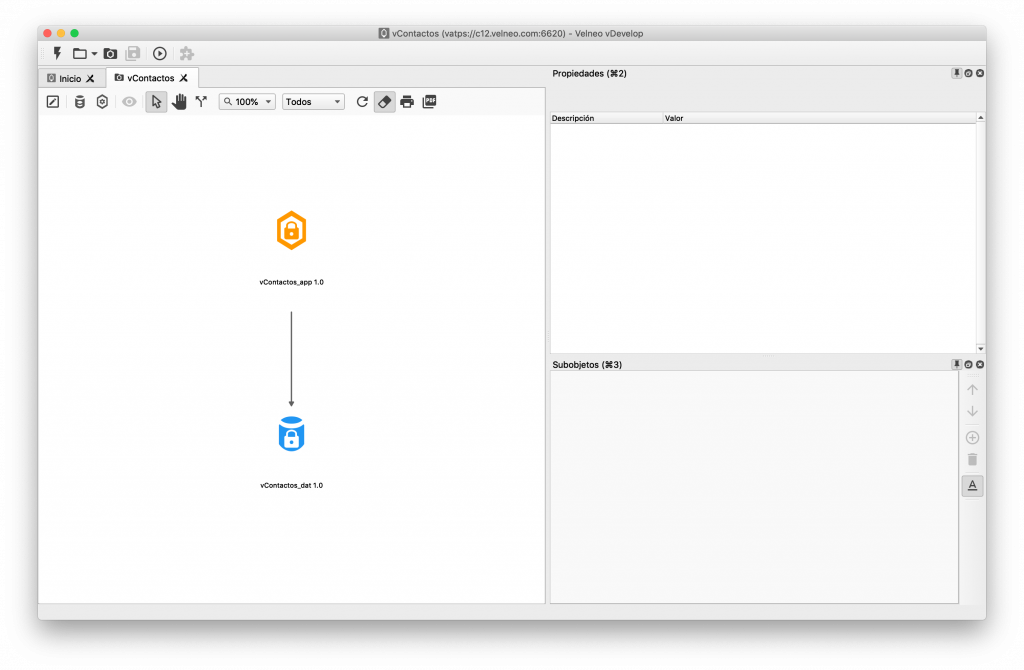The image size is (1024, 670).
Task: Add a subobject with plus icon
Action: 972,438
